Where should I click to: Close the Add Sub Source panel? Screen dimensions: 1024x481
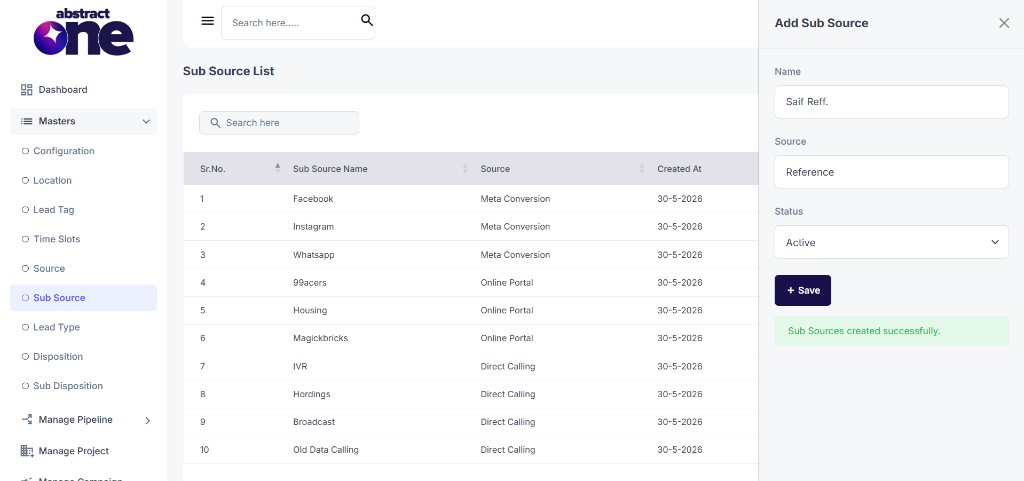tap(1004, 23)
